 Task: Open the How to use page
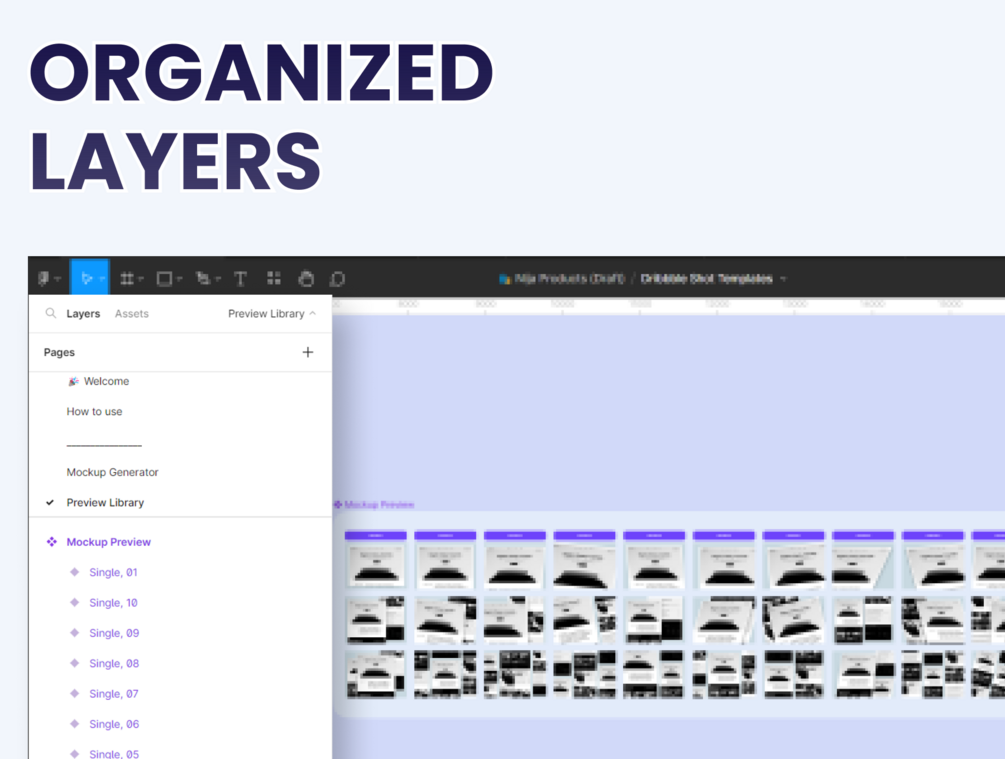point(94,412)
